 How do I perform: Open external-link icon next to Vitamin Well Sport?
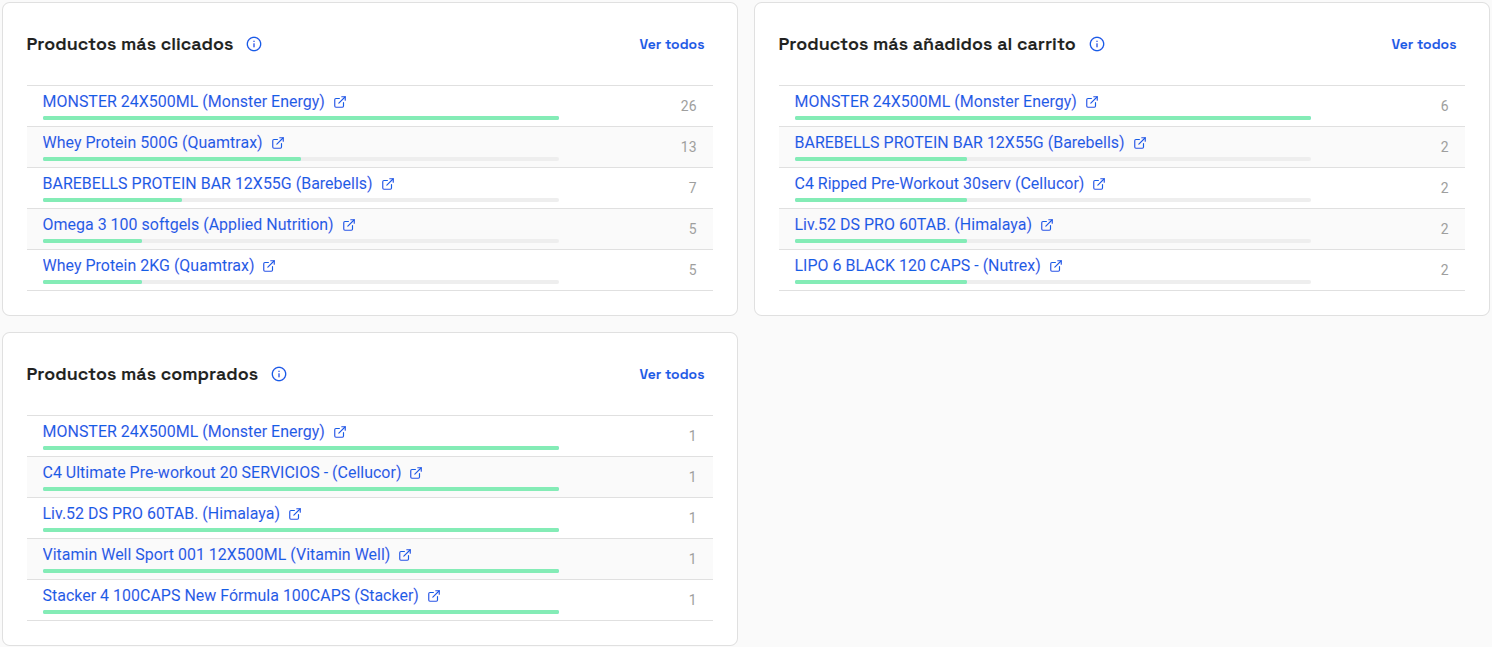click(x=405, y=555)
